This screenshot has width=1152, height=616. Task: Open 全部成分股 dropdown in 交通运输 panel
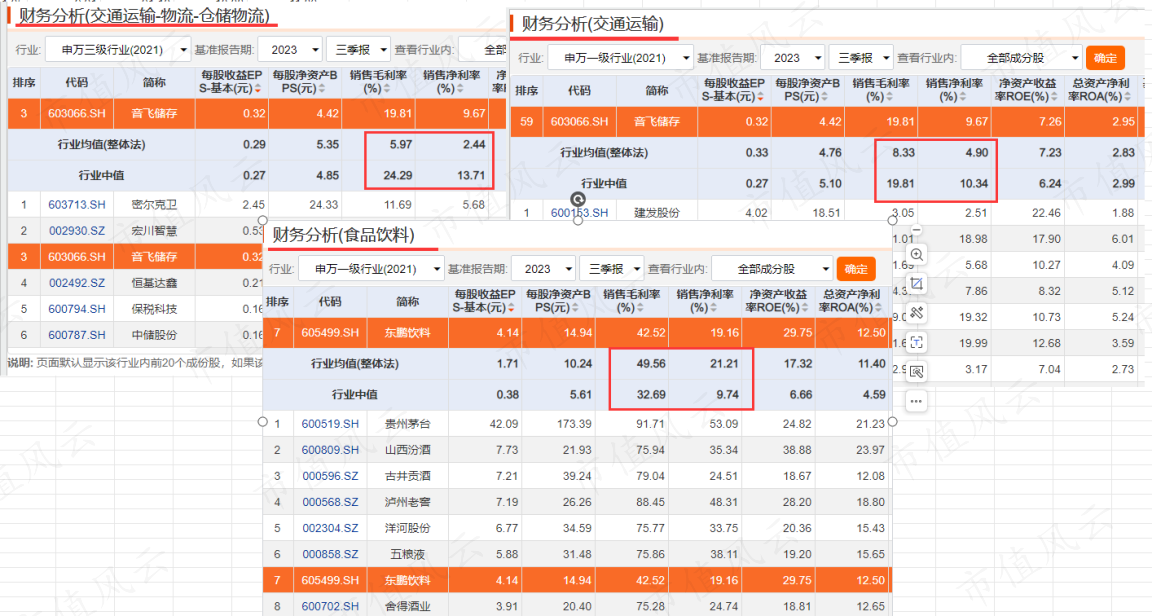click(1022, 58)
